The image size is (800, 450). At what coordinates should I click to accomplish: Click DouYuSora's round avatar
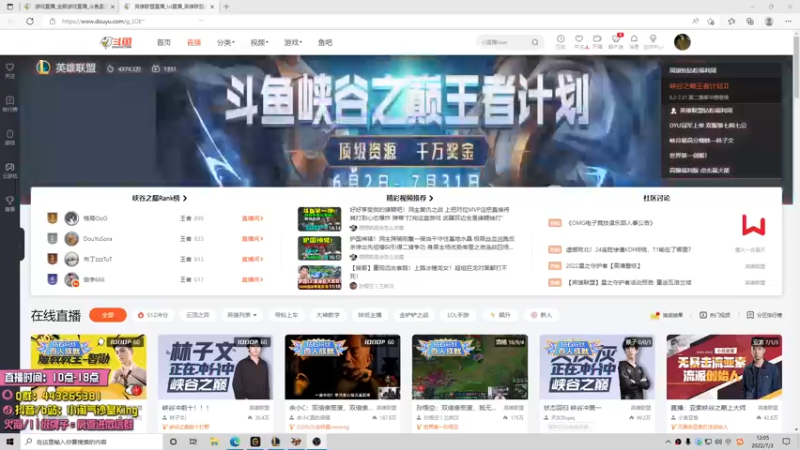pos(71,239)
